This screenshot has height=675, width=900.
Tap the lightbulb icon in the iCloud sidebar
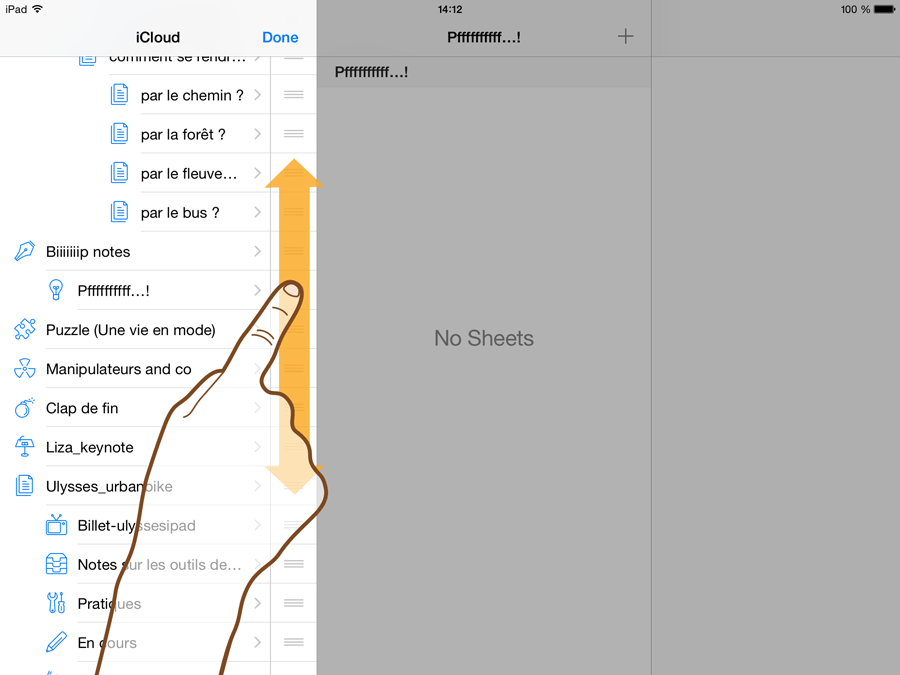[x=56, y=290]
